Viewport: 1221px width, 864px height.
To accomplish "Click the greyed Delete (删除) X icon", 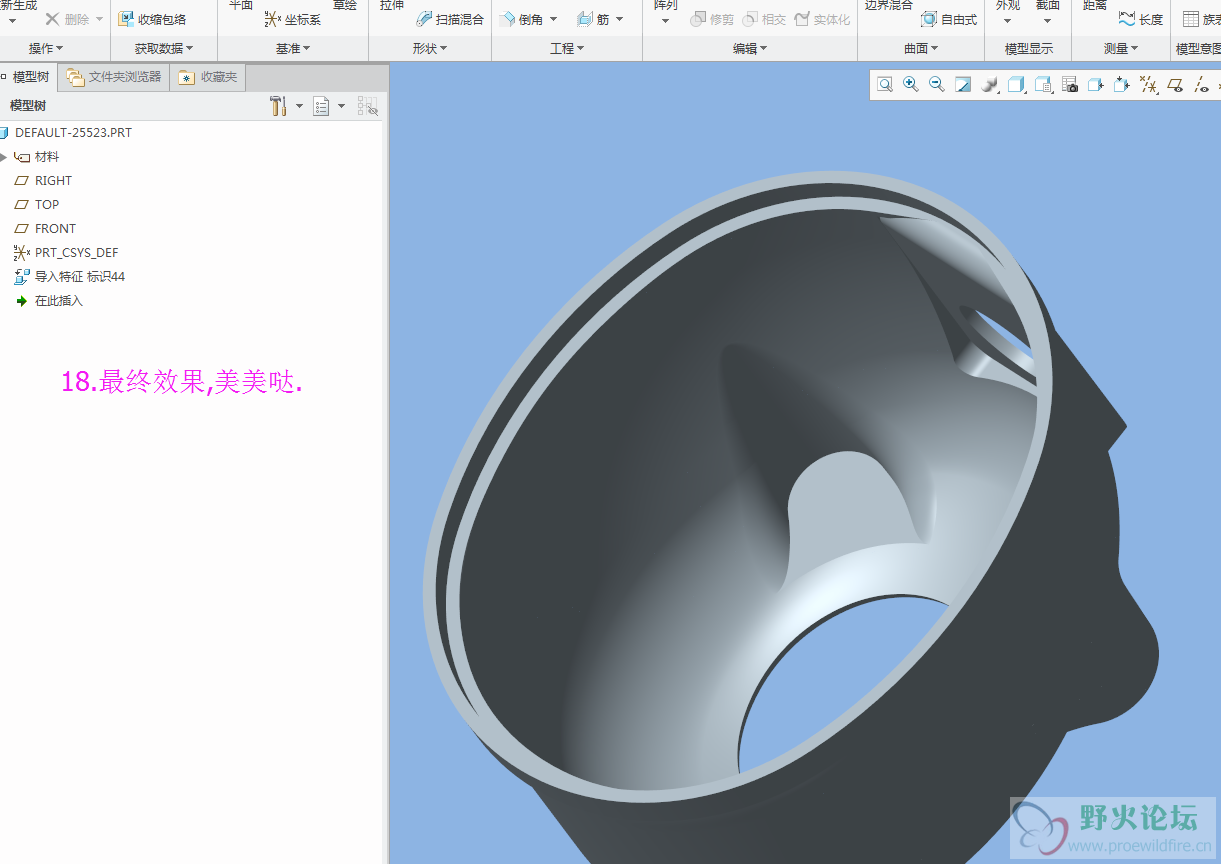I will [x=53, y=19].
